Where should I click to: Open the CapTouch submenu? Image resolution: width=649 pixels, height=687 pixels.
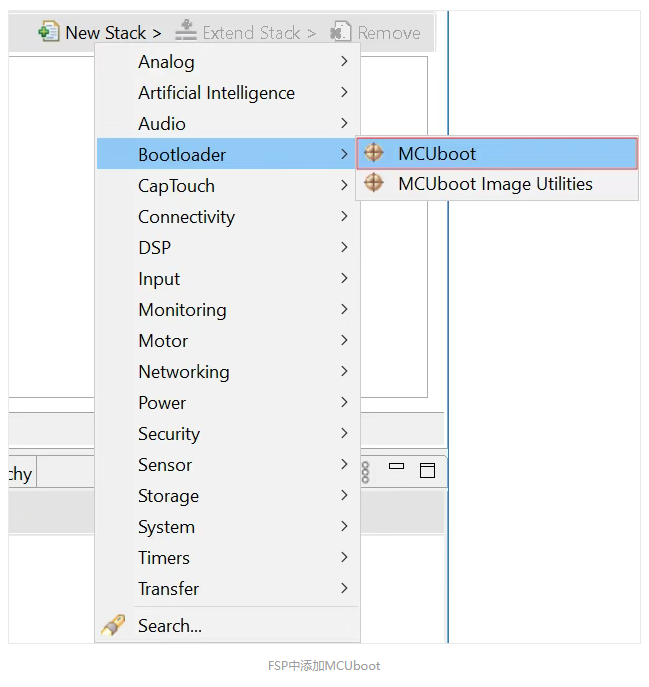228,186
